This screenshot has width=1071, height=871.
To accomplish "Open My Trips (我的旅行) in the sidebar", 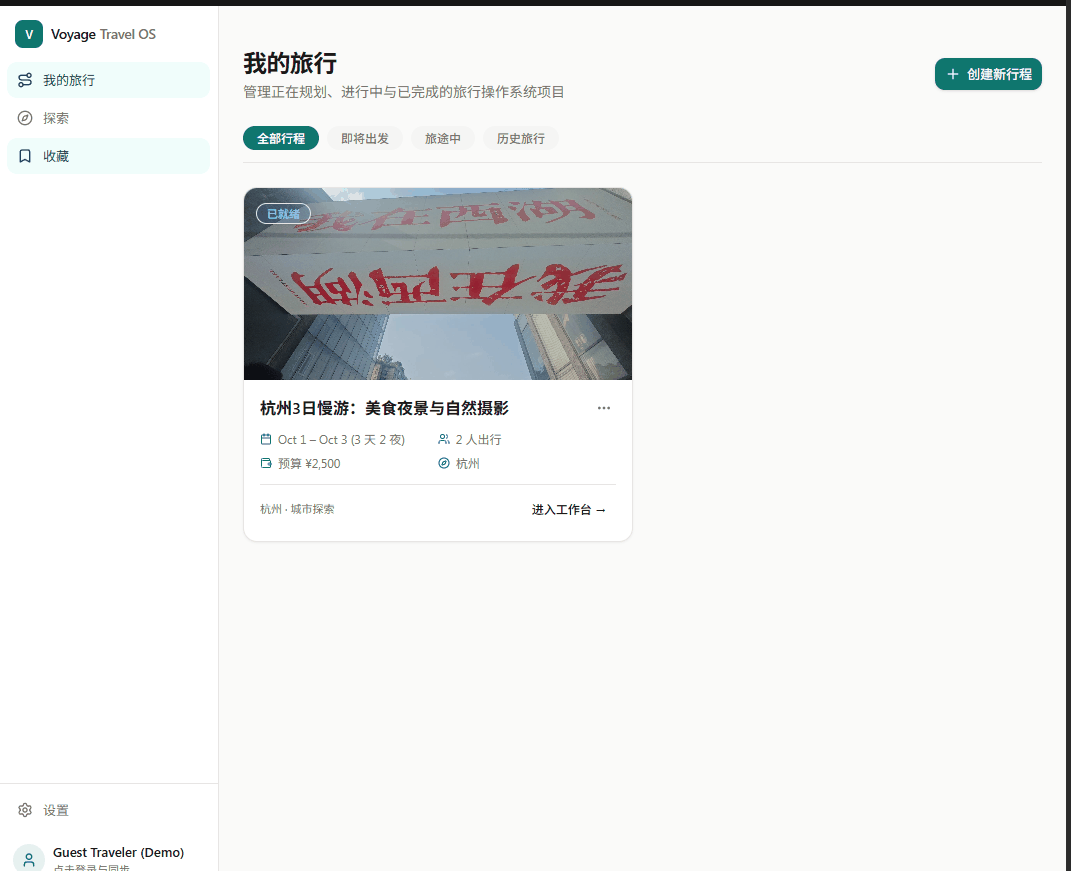I will pyautogui.click(x=109, y=80).
